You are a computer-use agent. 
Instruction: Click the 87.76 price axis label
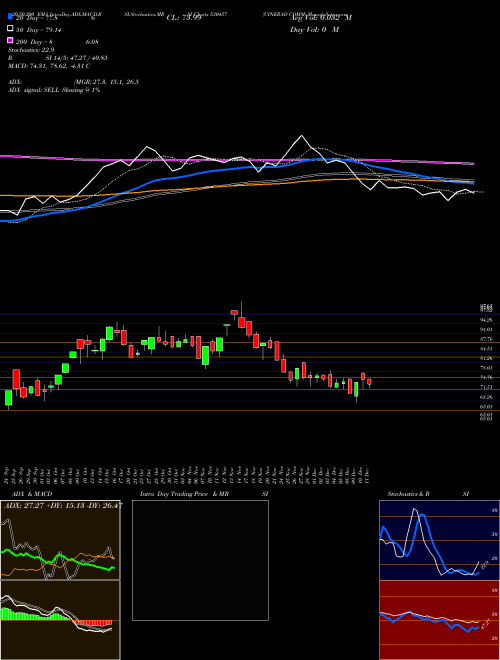[486, 339]
